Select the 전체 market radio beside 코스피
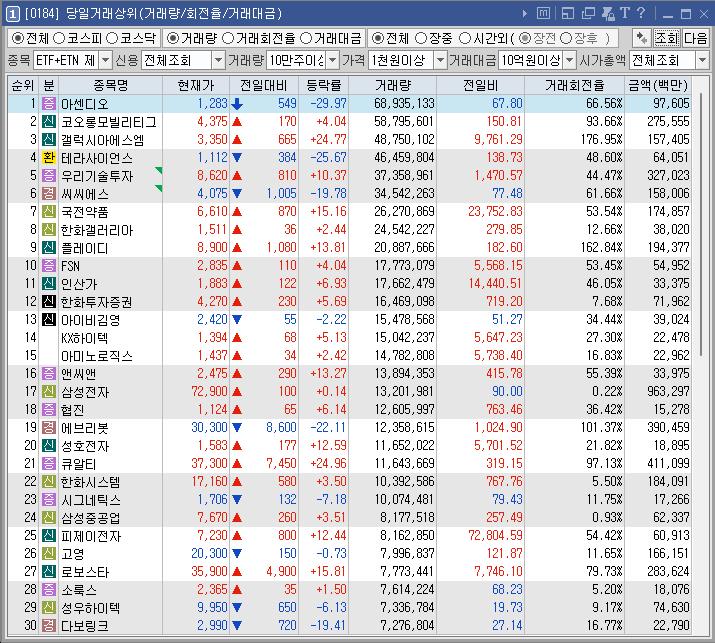 point(17,38)
